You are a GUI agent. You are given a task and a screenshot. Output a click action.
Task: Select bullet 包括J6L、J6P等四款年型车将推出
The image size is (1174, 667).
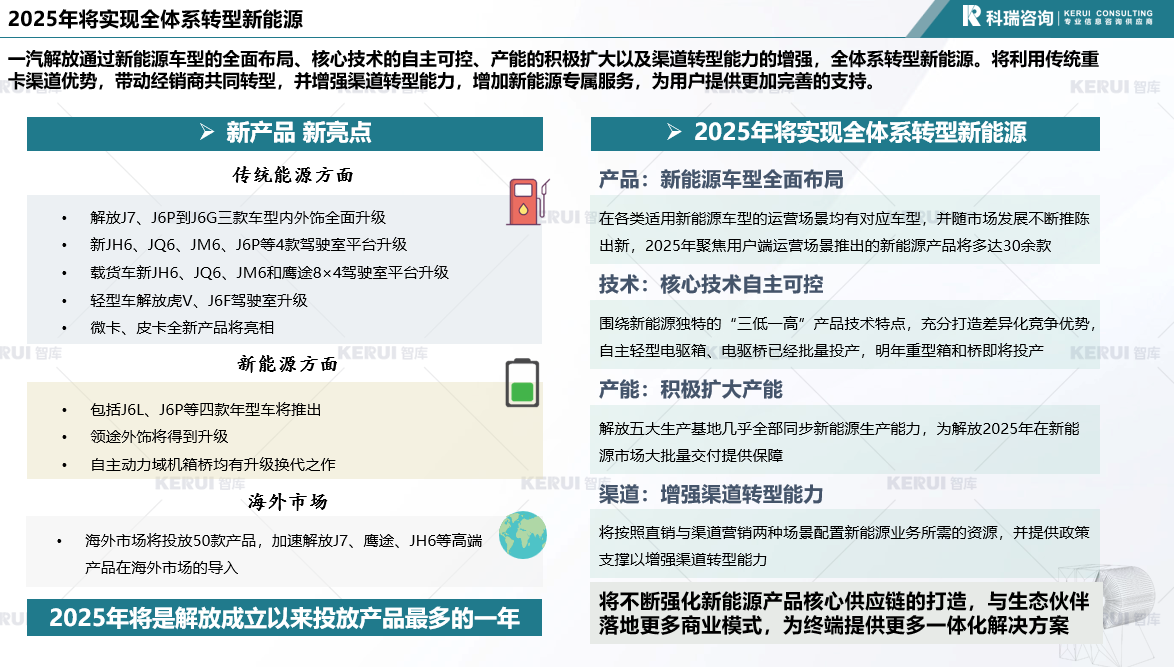point(206,409)
